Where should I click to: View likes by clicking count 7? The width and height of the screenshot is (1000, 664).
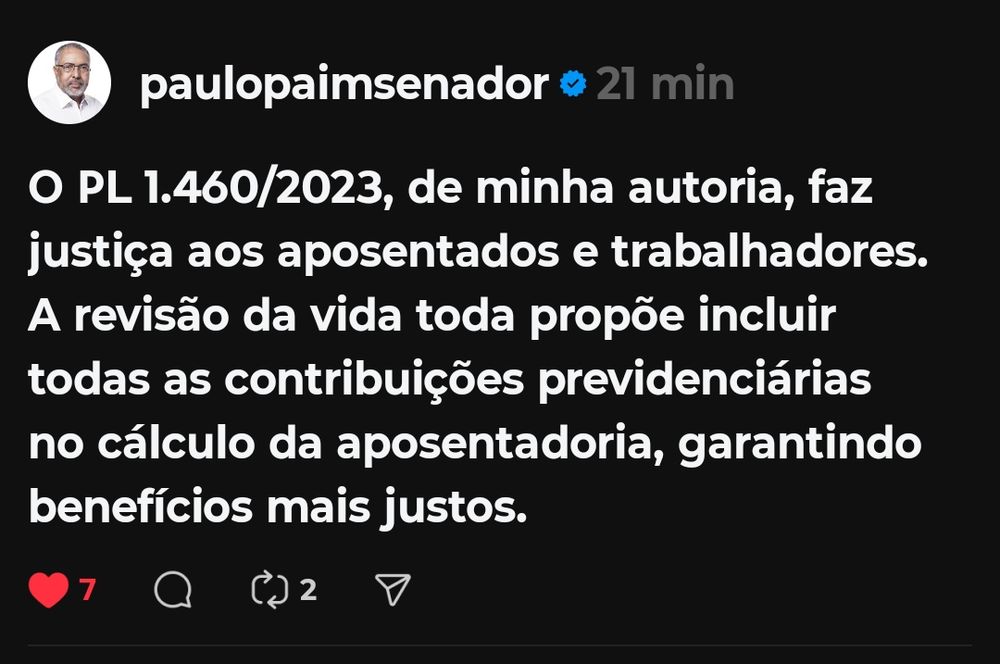click(88, 589)
